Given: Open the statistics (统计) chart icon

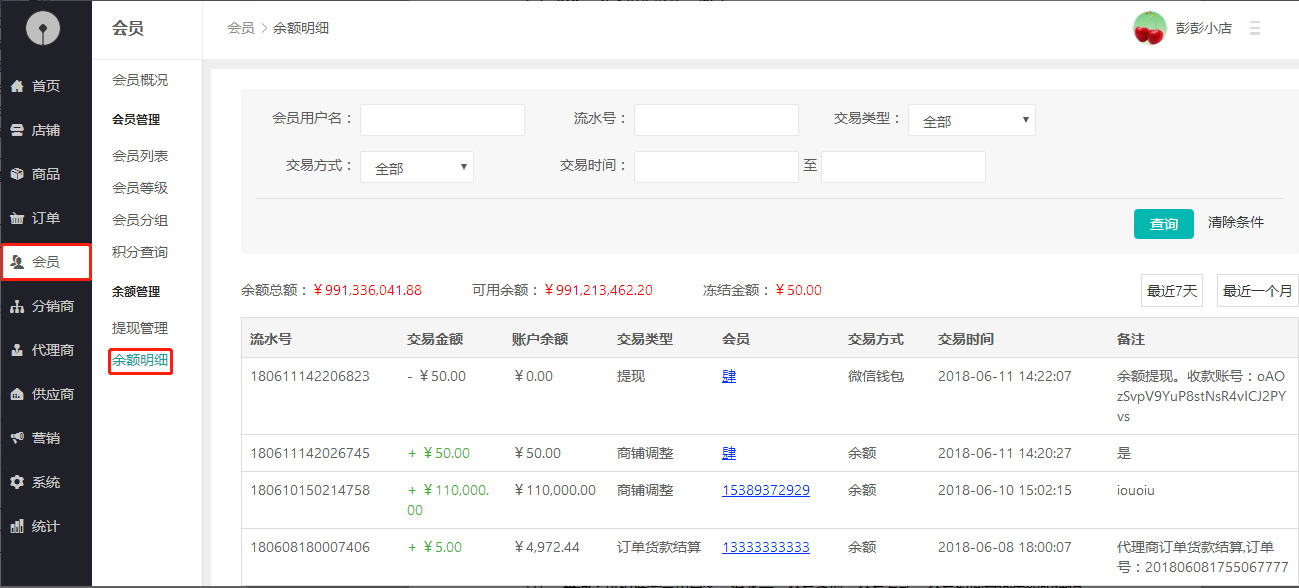Looking at the screenshot, I should click(x=17, y=526).
